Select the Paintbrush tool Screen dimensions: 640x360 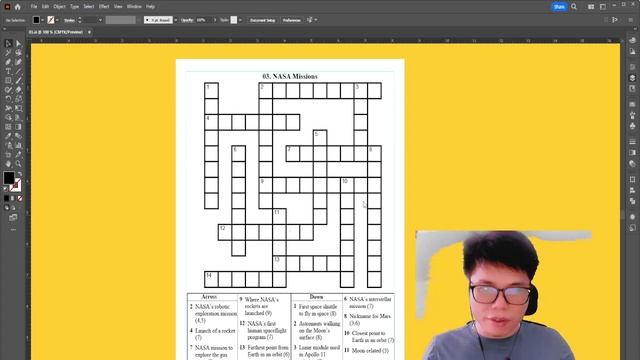tap(18, 80)
